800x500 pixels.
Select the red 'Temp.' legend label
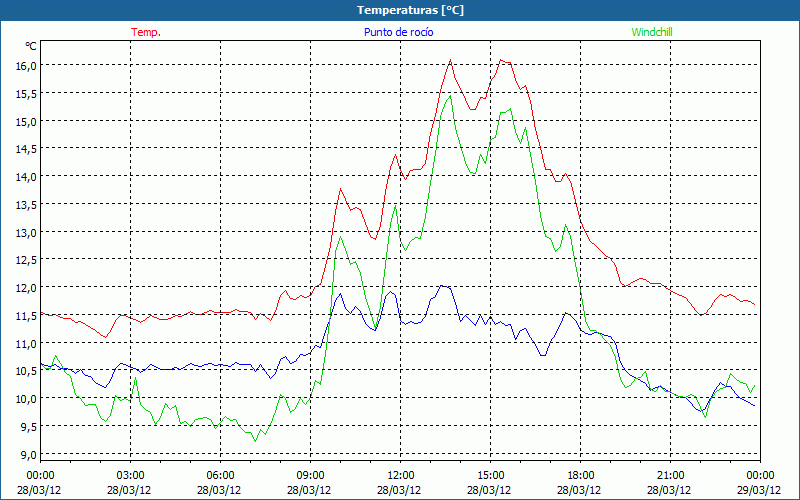click(x=146, y=32)
